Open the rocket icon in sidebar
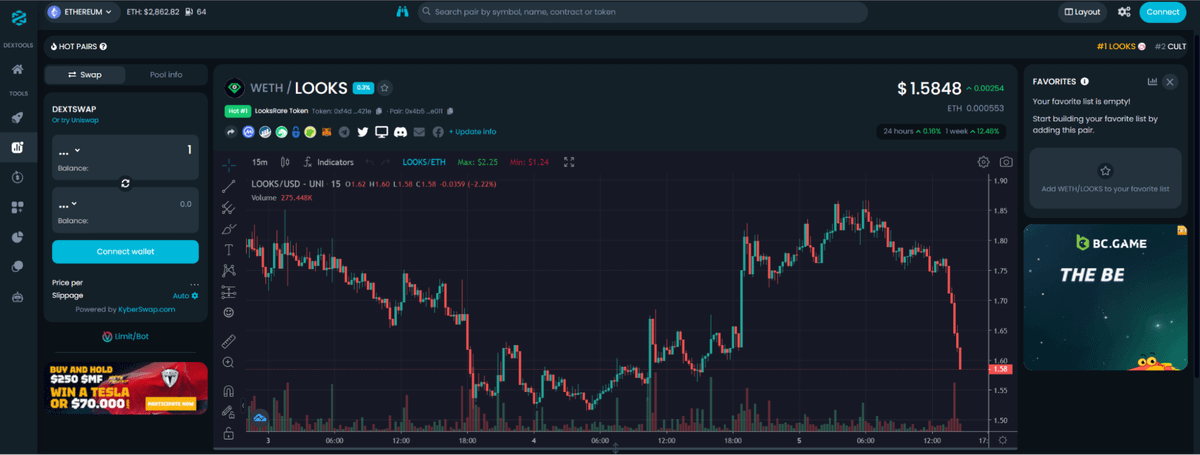 [x=17, y=117]
